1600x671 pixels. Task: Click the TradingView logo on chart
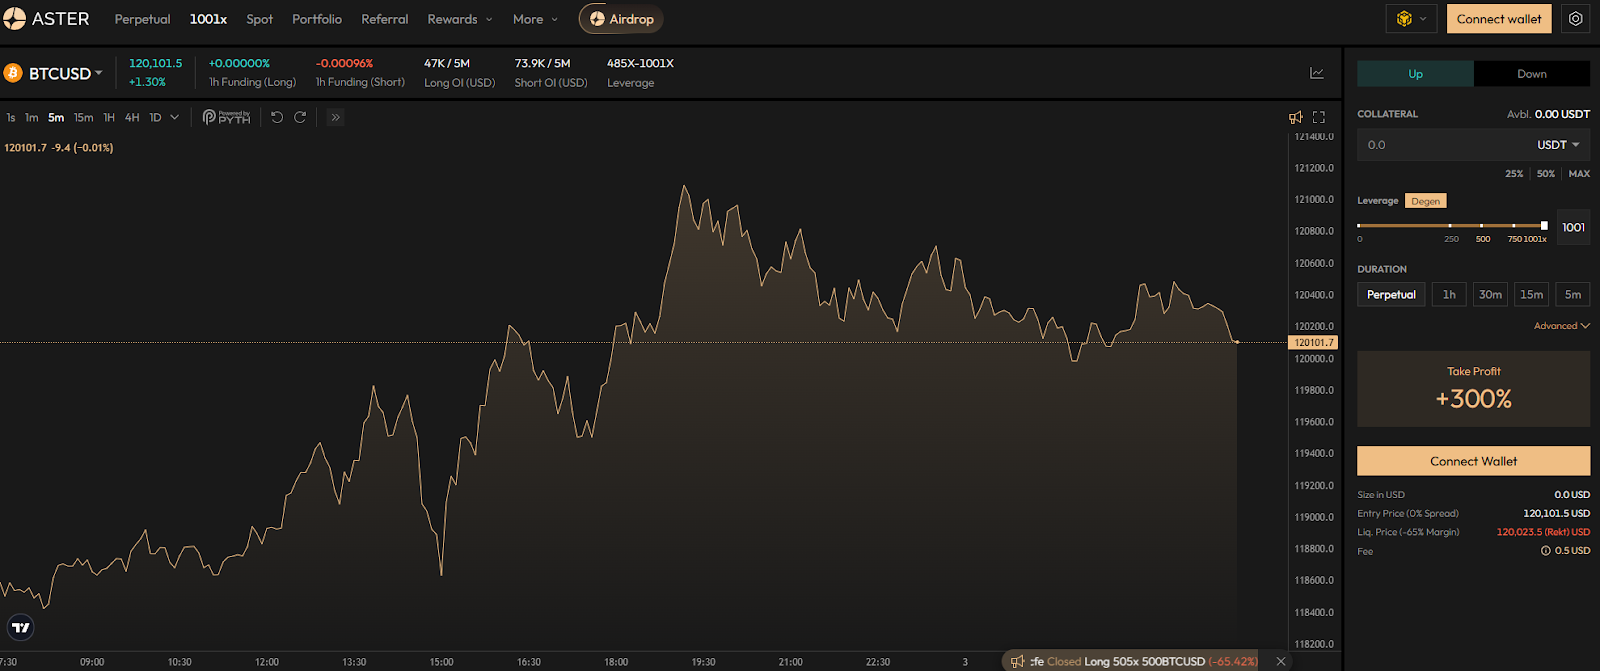(x=21, y=627)
